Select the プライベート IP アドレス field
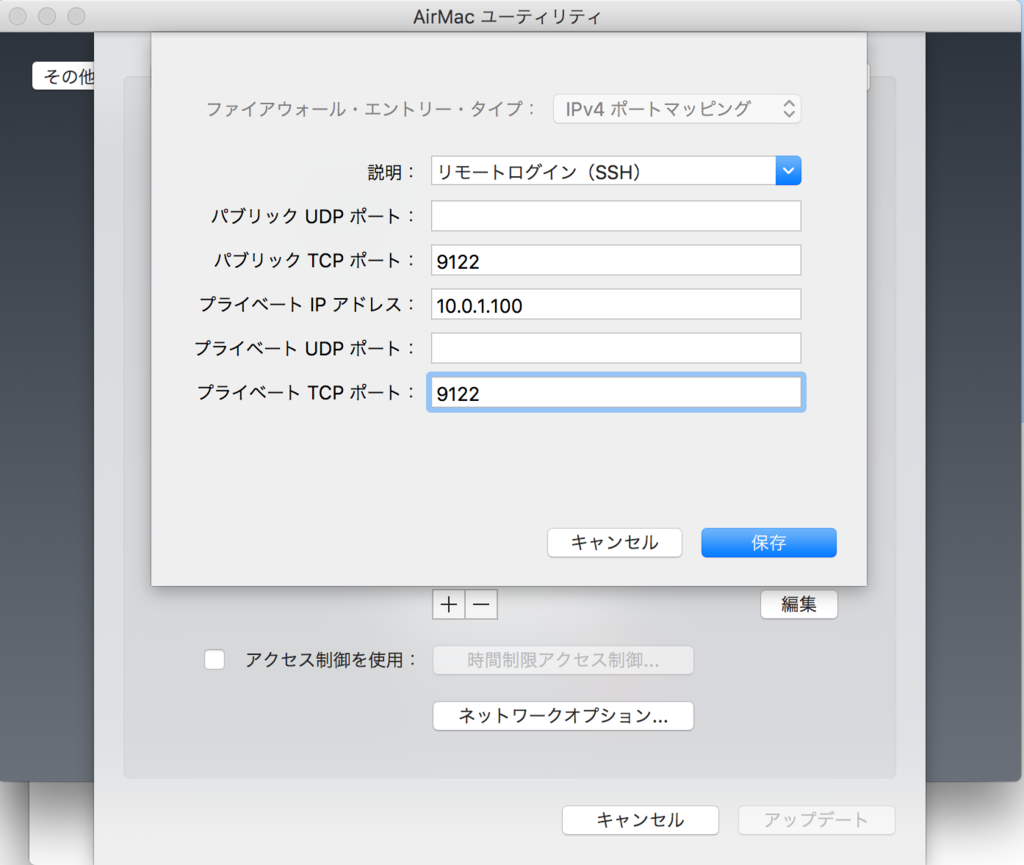Viewport: 1024px width, 865px height. 616,304
